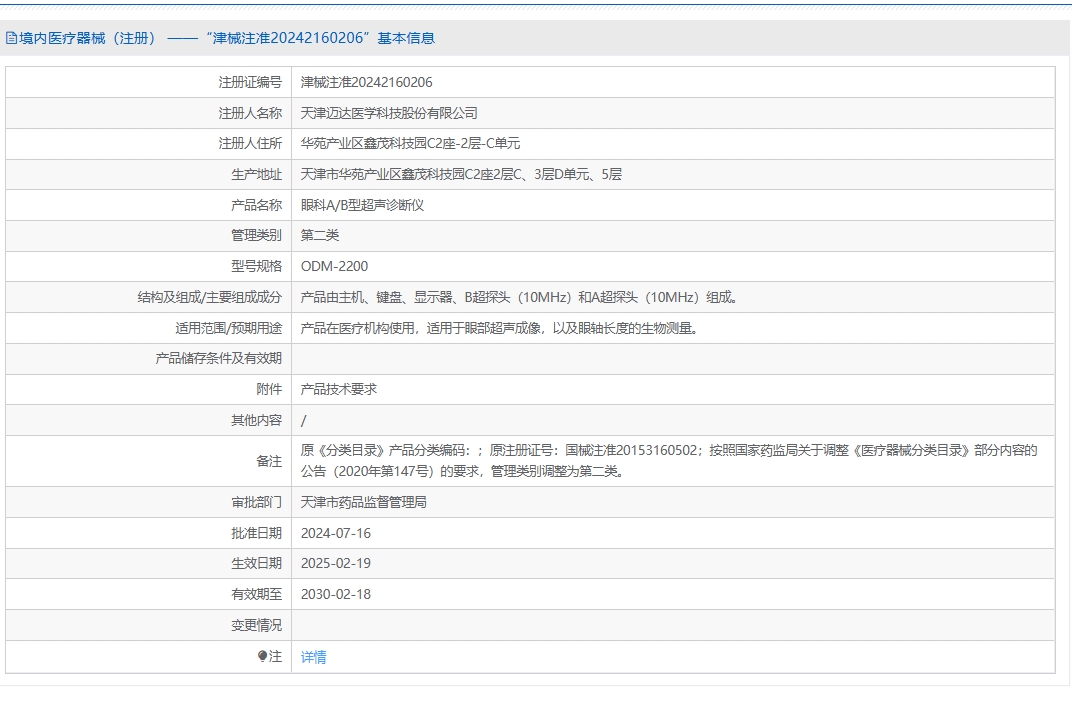The width and height of the screenshot is (1072, 703).
Task: Click effective date 2025-02-19
Action: pos(336,563)
